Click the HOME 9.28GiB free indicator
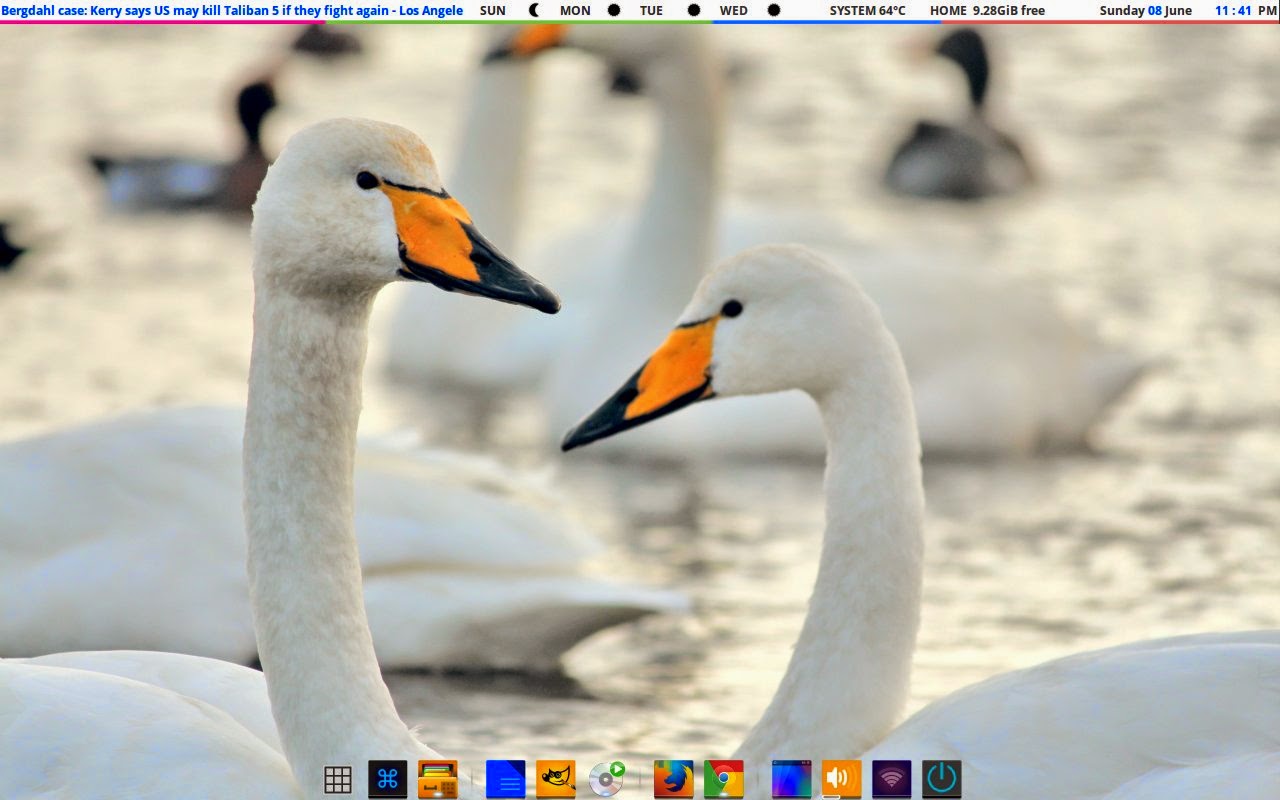This screenshot has width=1280, height=800. coord(988,10)
